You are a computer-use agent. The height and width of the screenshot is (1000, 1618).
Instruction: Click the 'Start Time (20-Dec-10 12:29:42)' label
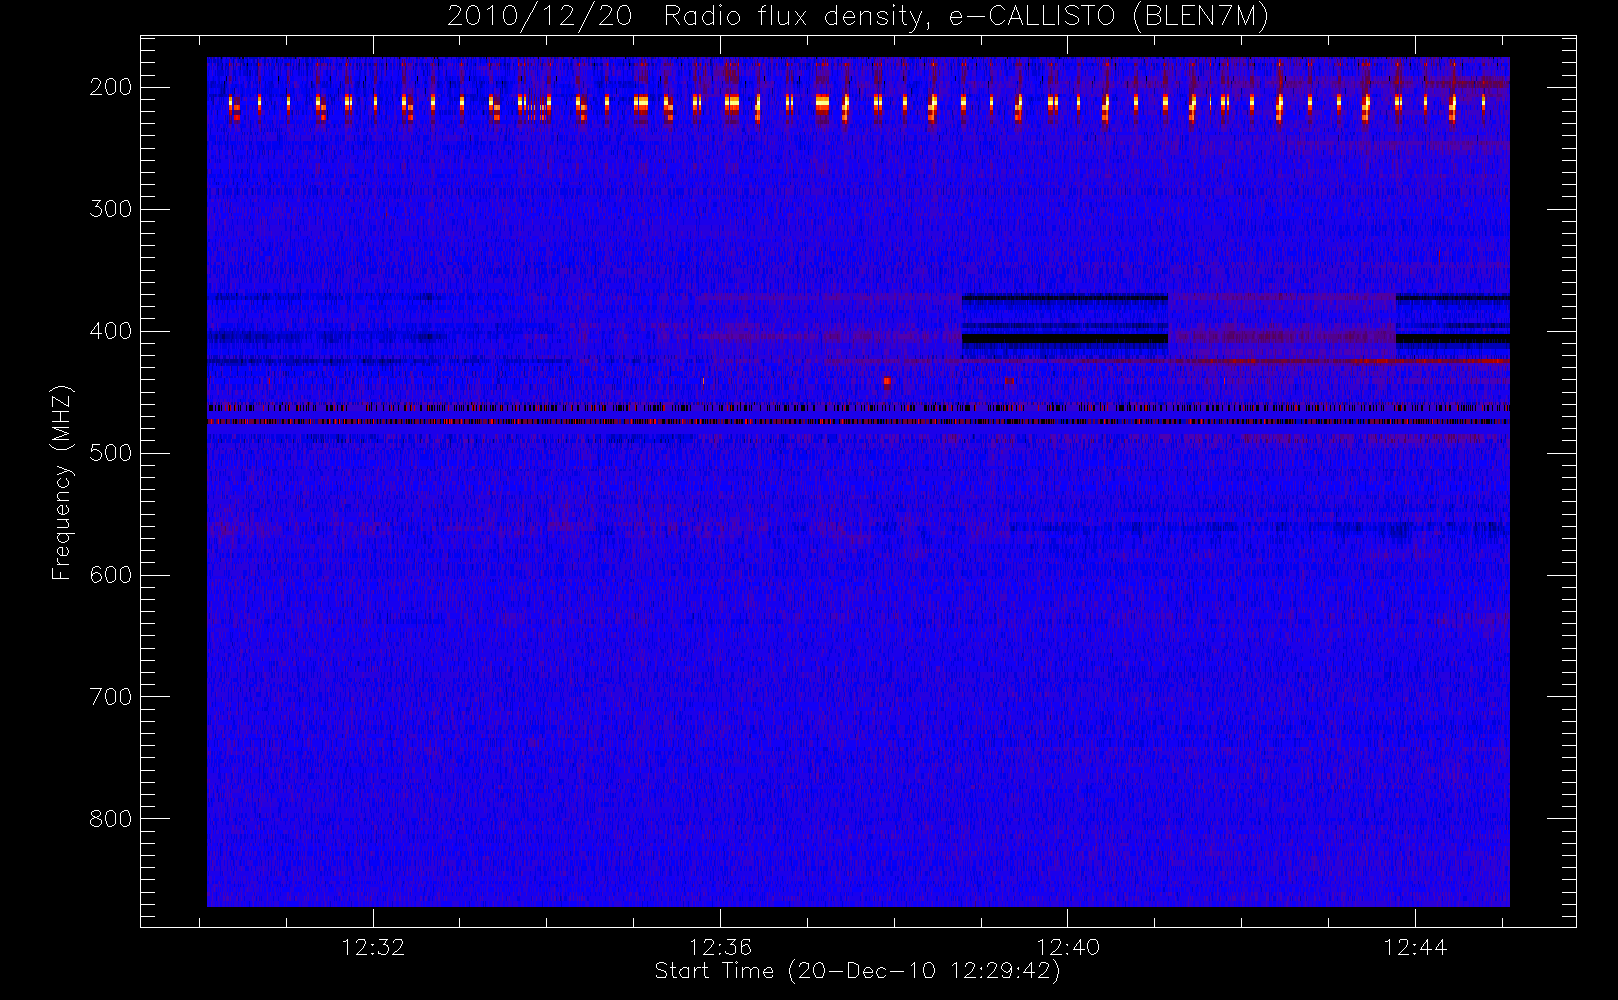click(857, 971)
